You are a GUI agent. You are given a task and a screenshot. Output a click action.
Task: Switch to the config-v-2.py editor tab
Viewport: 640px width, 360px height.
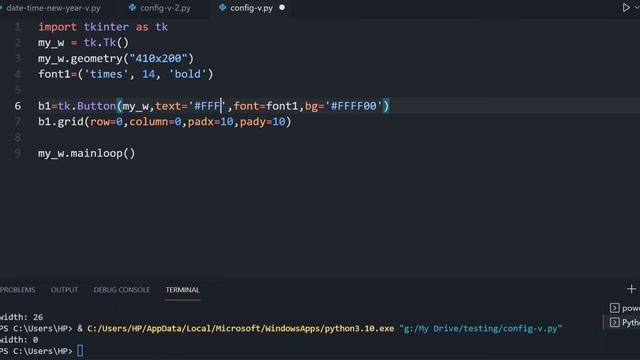[165, 8]
